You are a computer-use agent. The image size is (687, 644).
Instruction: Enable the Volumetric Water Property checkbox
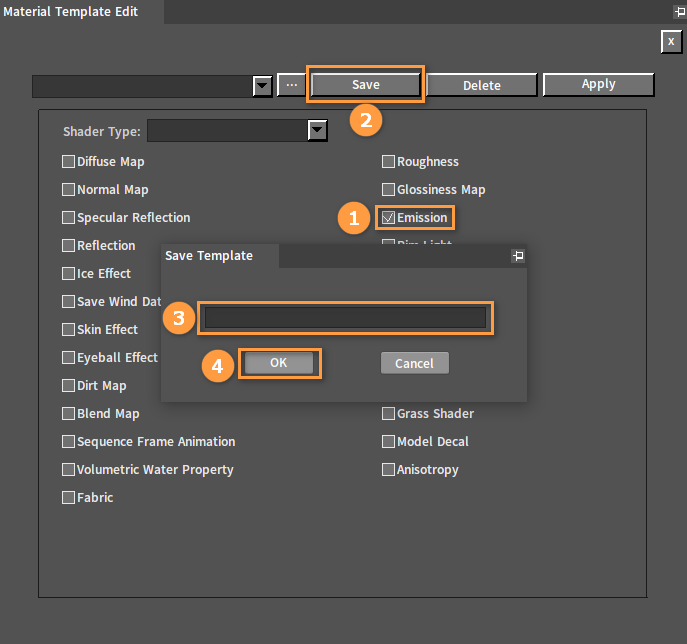click(69, 470)
